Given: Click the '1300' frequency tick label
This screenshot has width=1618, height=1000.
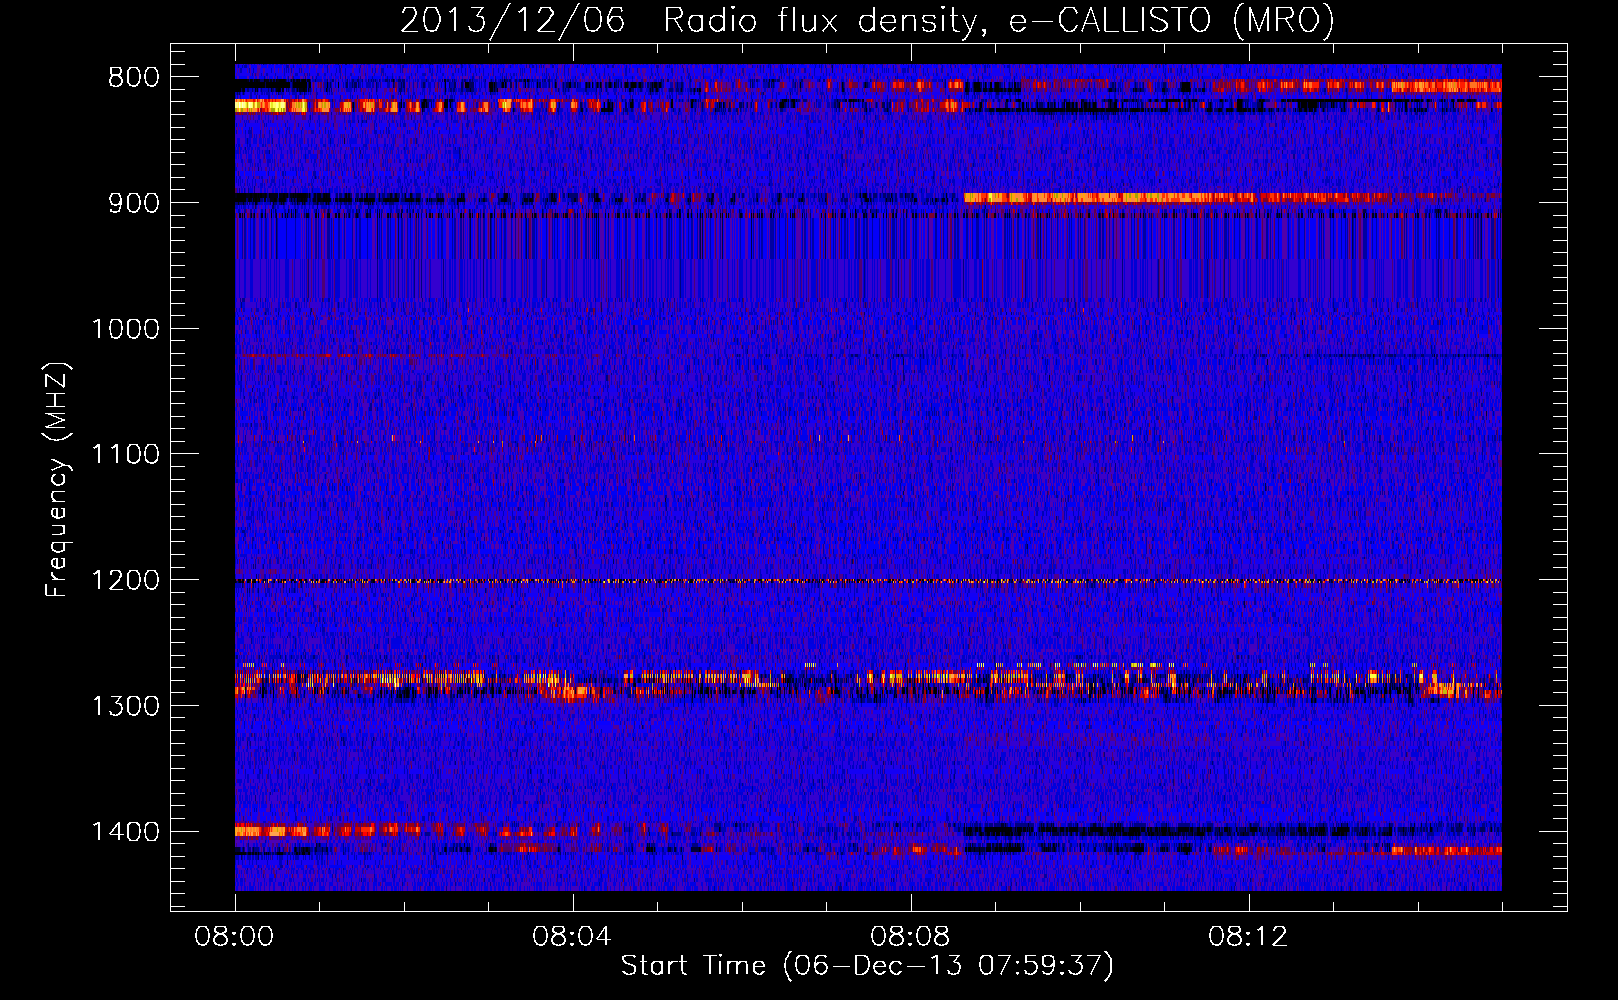Looking at the screenshot, I should tap(125, 706).
